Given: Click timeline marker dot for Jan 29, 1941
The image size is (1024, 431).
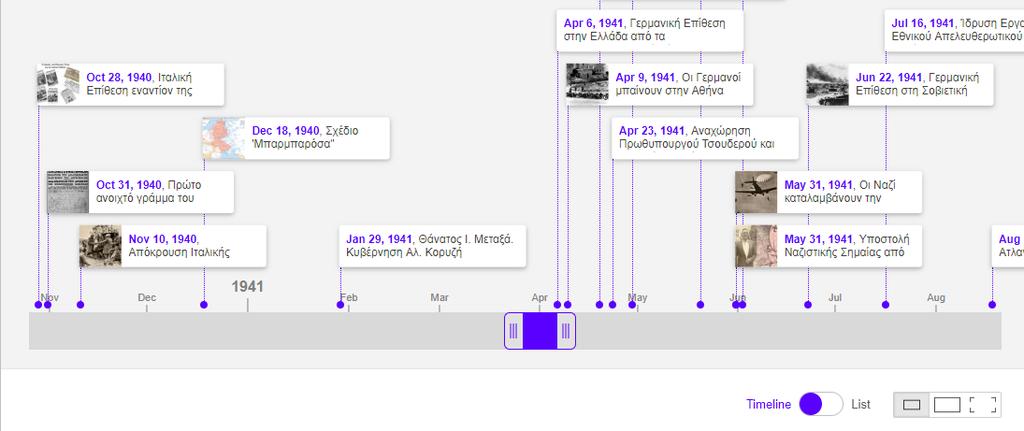Looking at the screenshot, I should click(340, 304).
